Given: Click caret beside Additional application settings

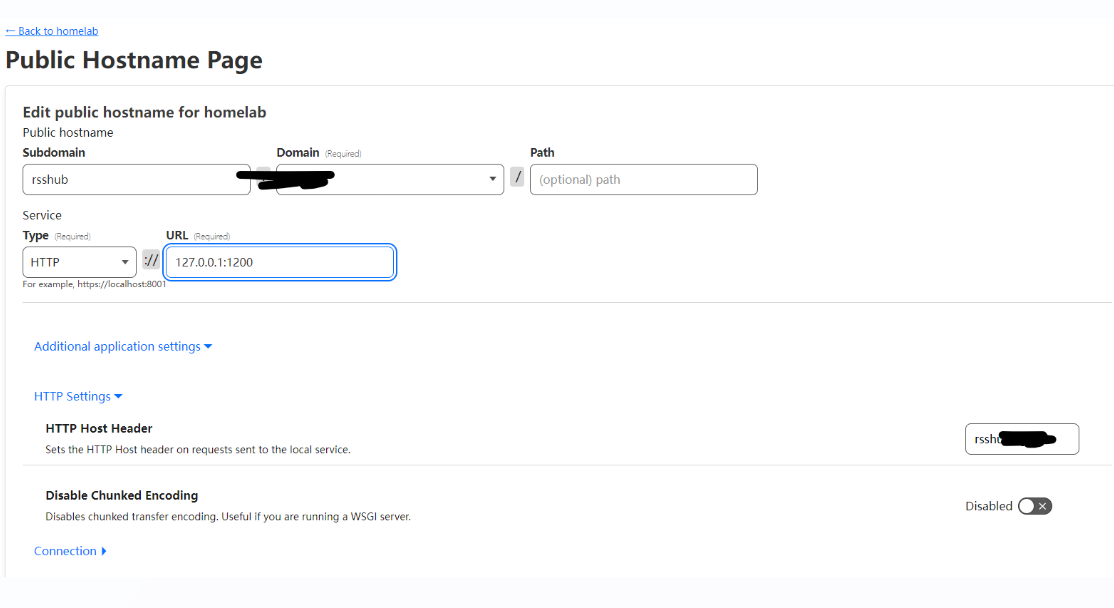Looking at the screenshot, I should click(x=208, y=347).
